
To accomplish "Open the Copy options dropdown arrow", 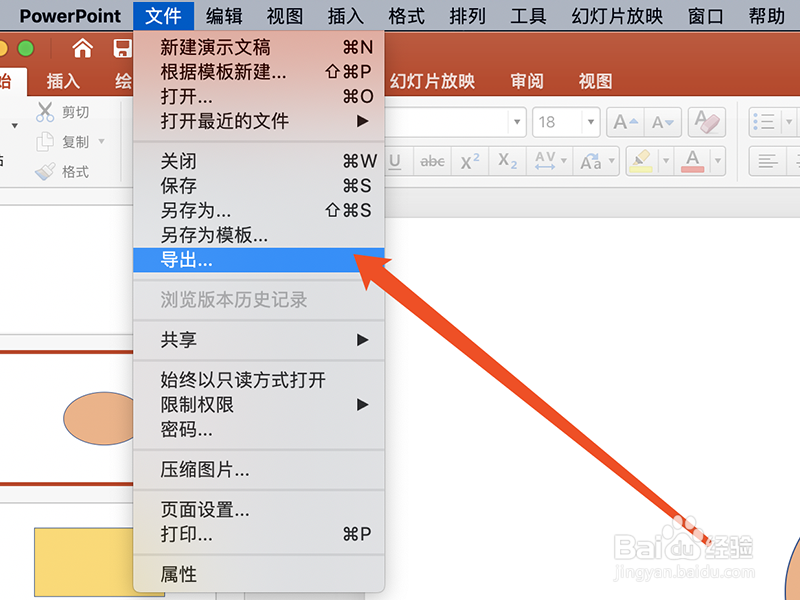I will point(102,141).
